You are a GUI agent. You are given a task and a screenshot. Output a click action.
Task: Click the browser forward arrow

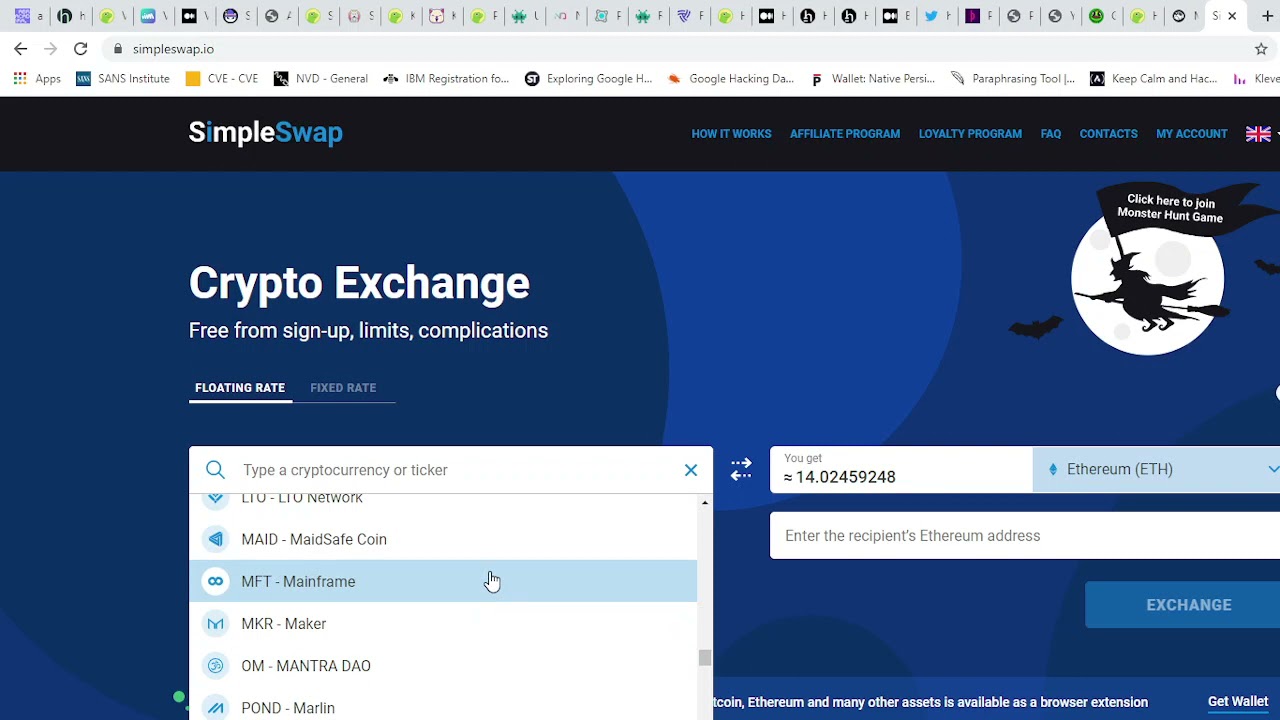pos(51,49)
